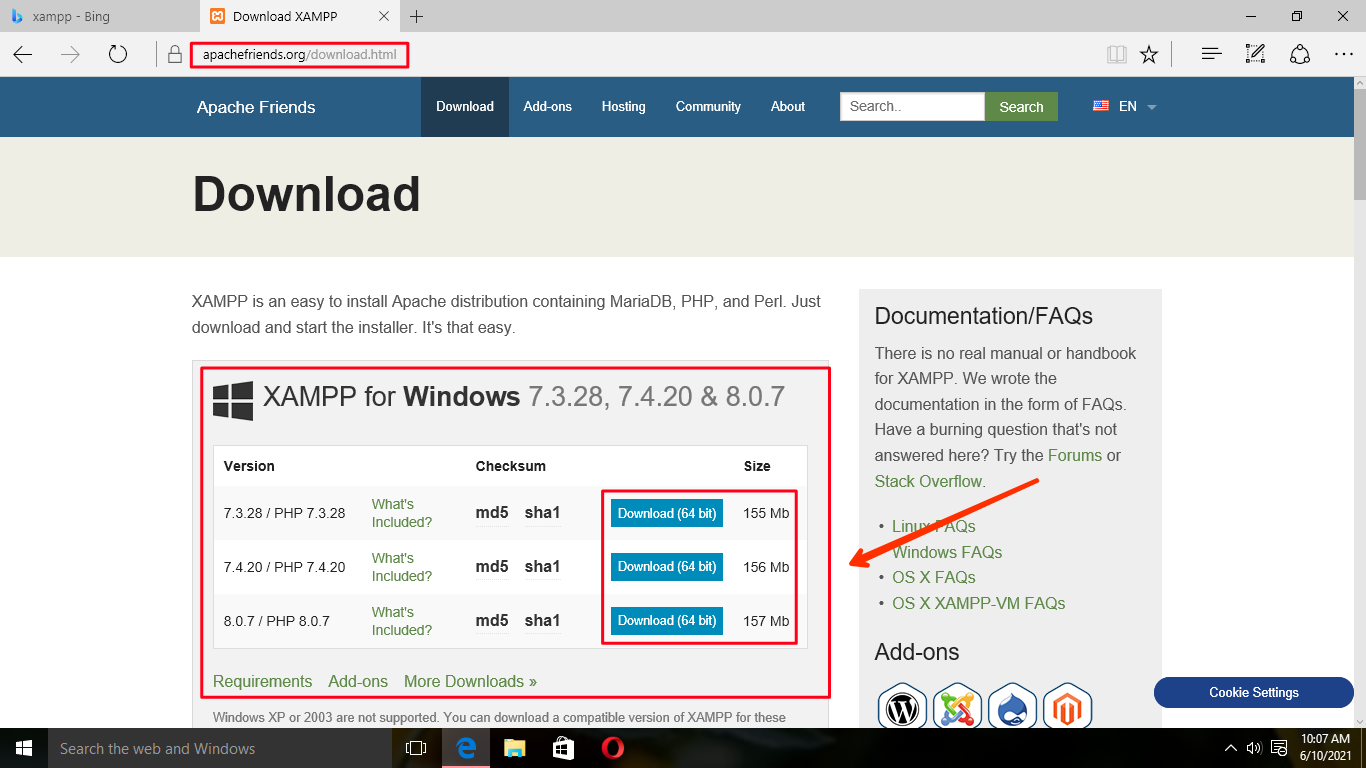The width and height of the screenshot is (1366, 768).
Task: Click the browser address bar URL
Action: 300,54
